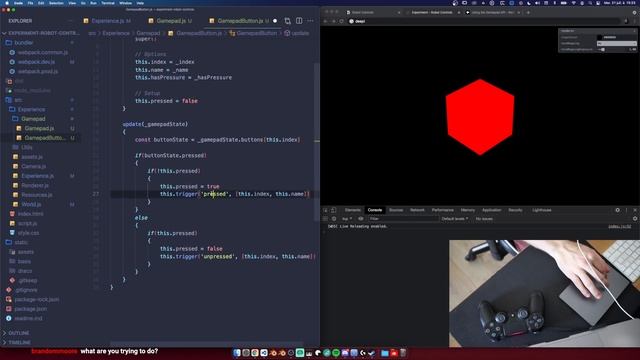Click the console Filter field

point(403,219)
